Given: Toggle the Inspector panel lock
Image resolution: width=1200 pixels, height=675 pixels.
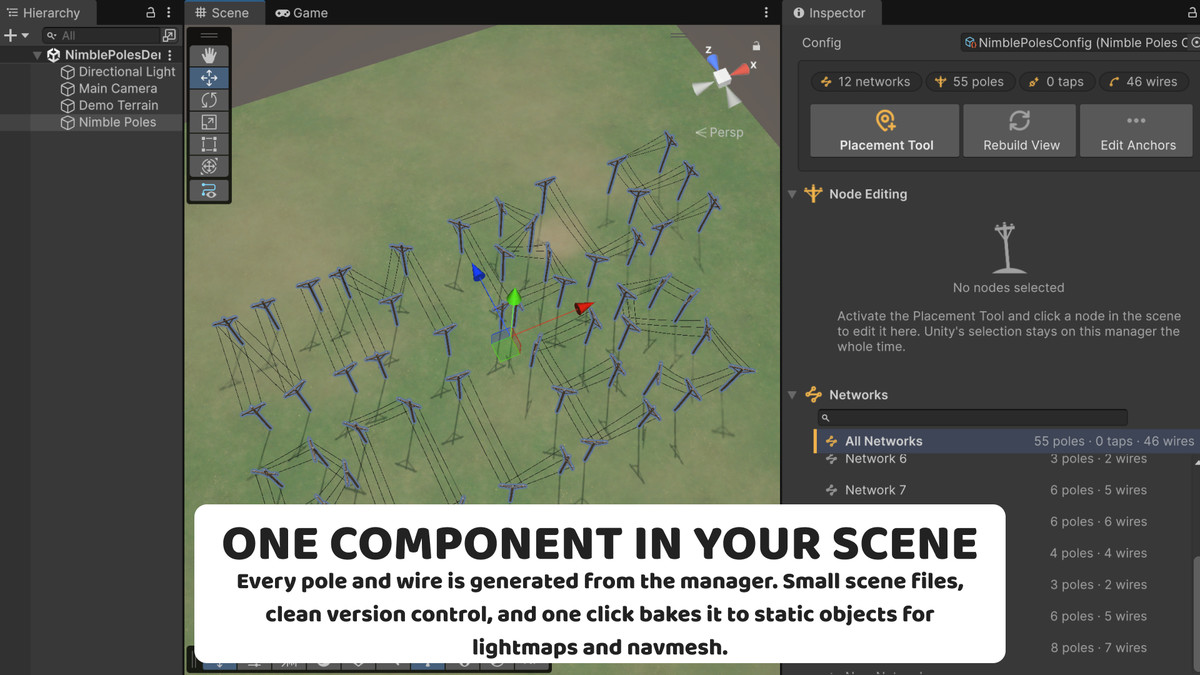Looking at the screenshot, I should [x=1190, y=13].
